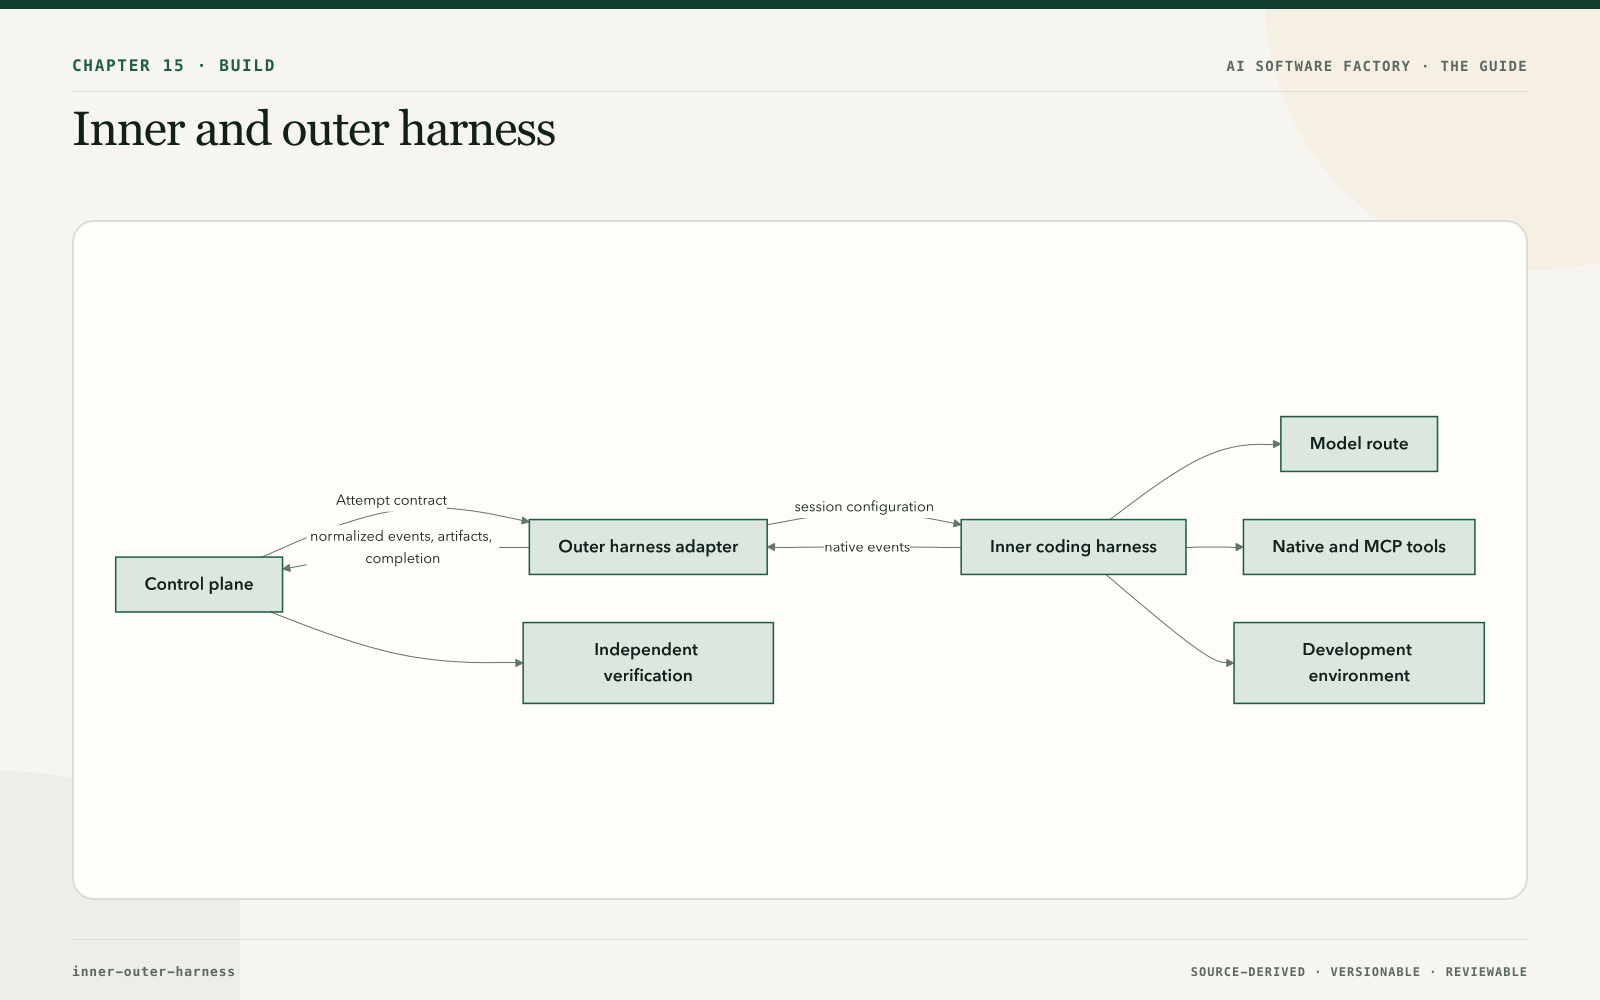Click the Outer harness adapter box
The width and height of the screenshot is (1600, 1000).
[648, 547]
